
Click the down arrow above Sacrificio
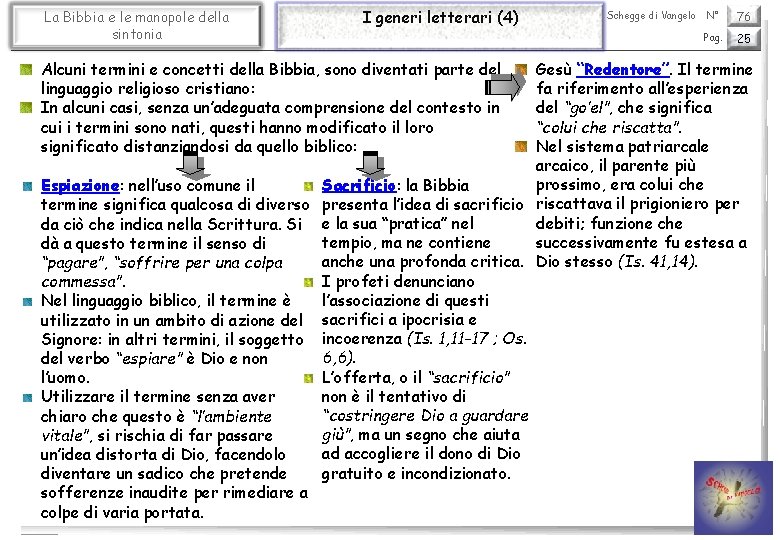(373, 165)
